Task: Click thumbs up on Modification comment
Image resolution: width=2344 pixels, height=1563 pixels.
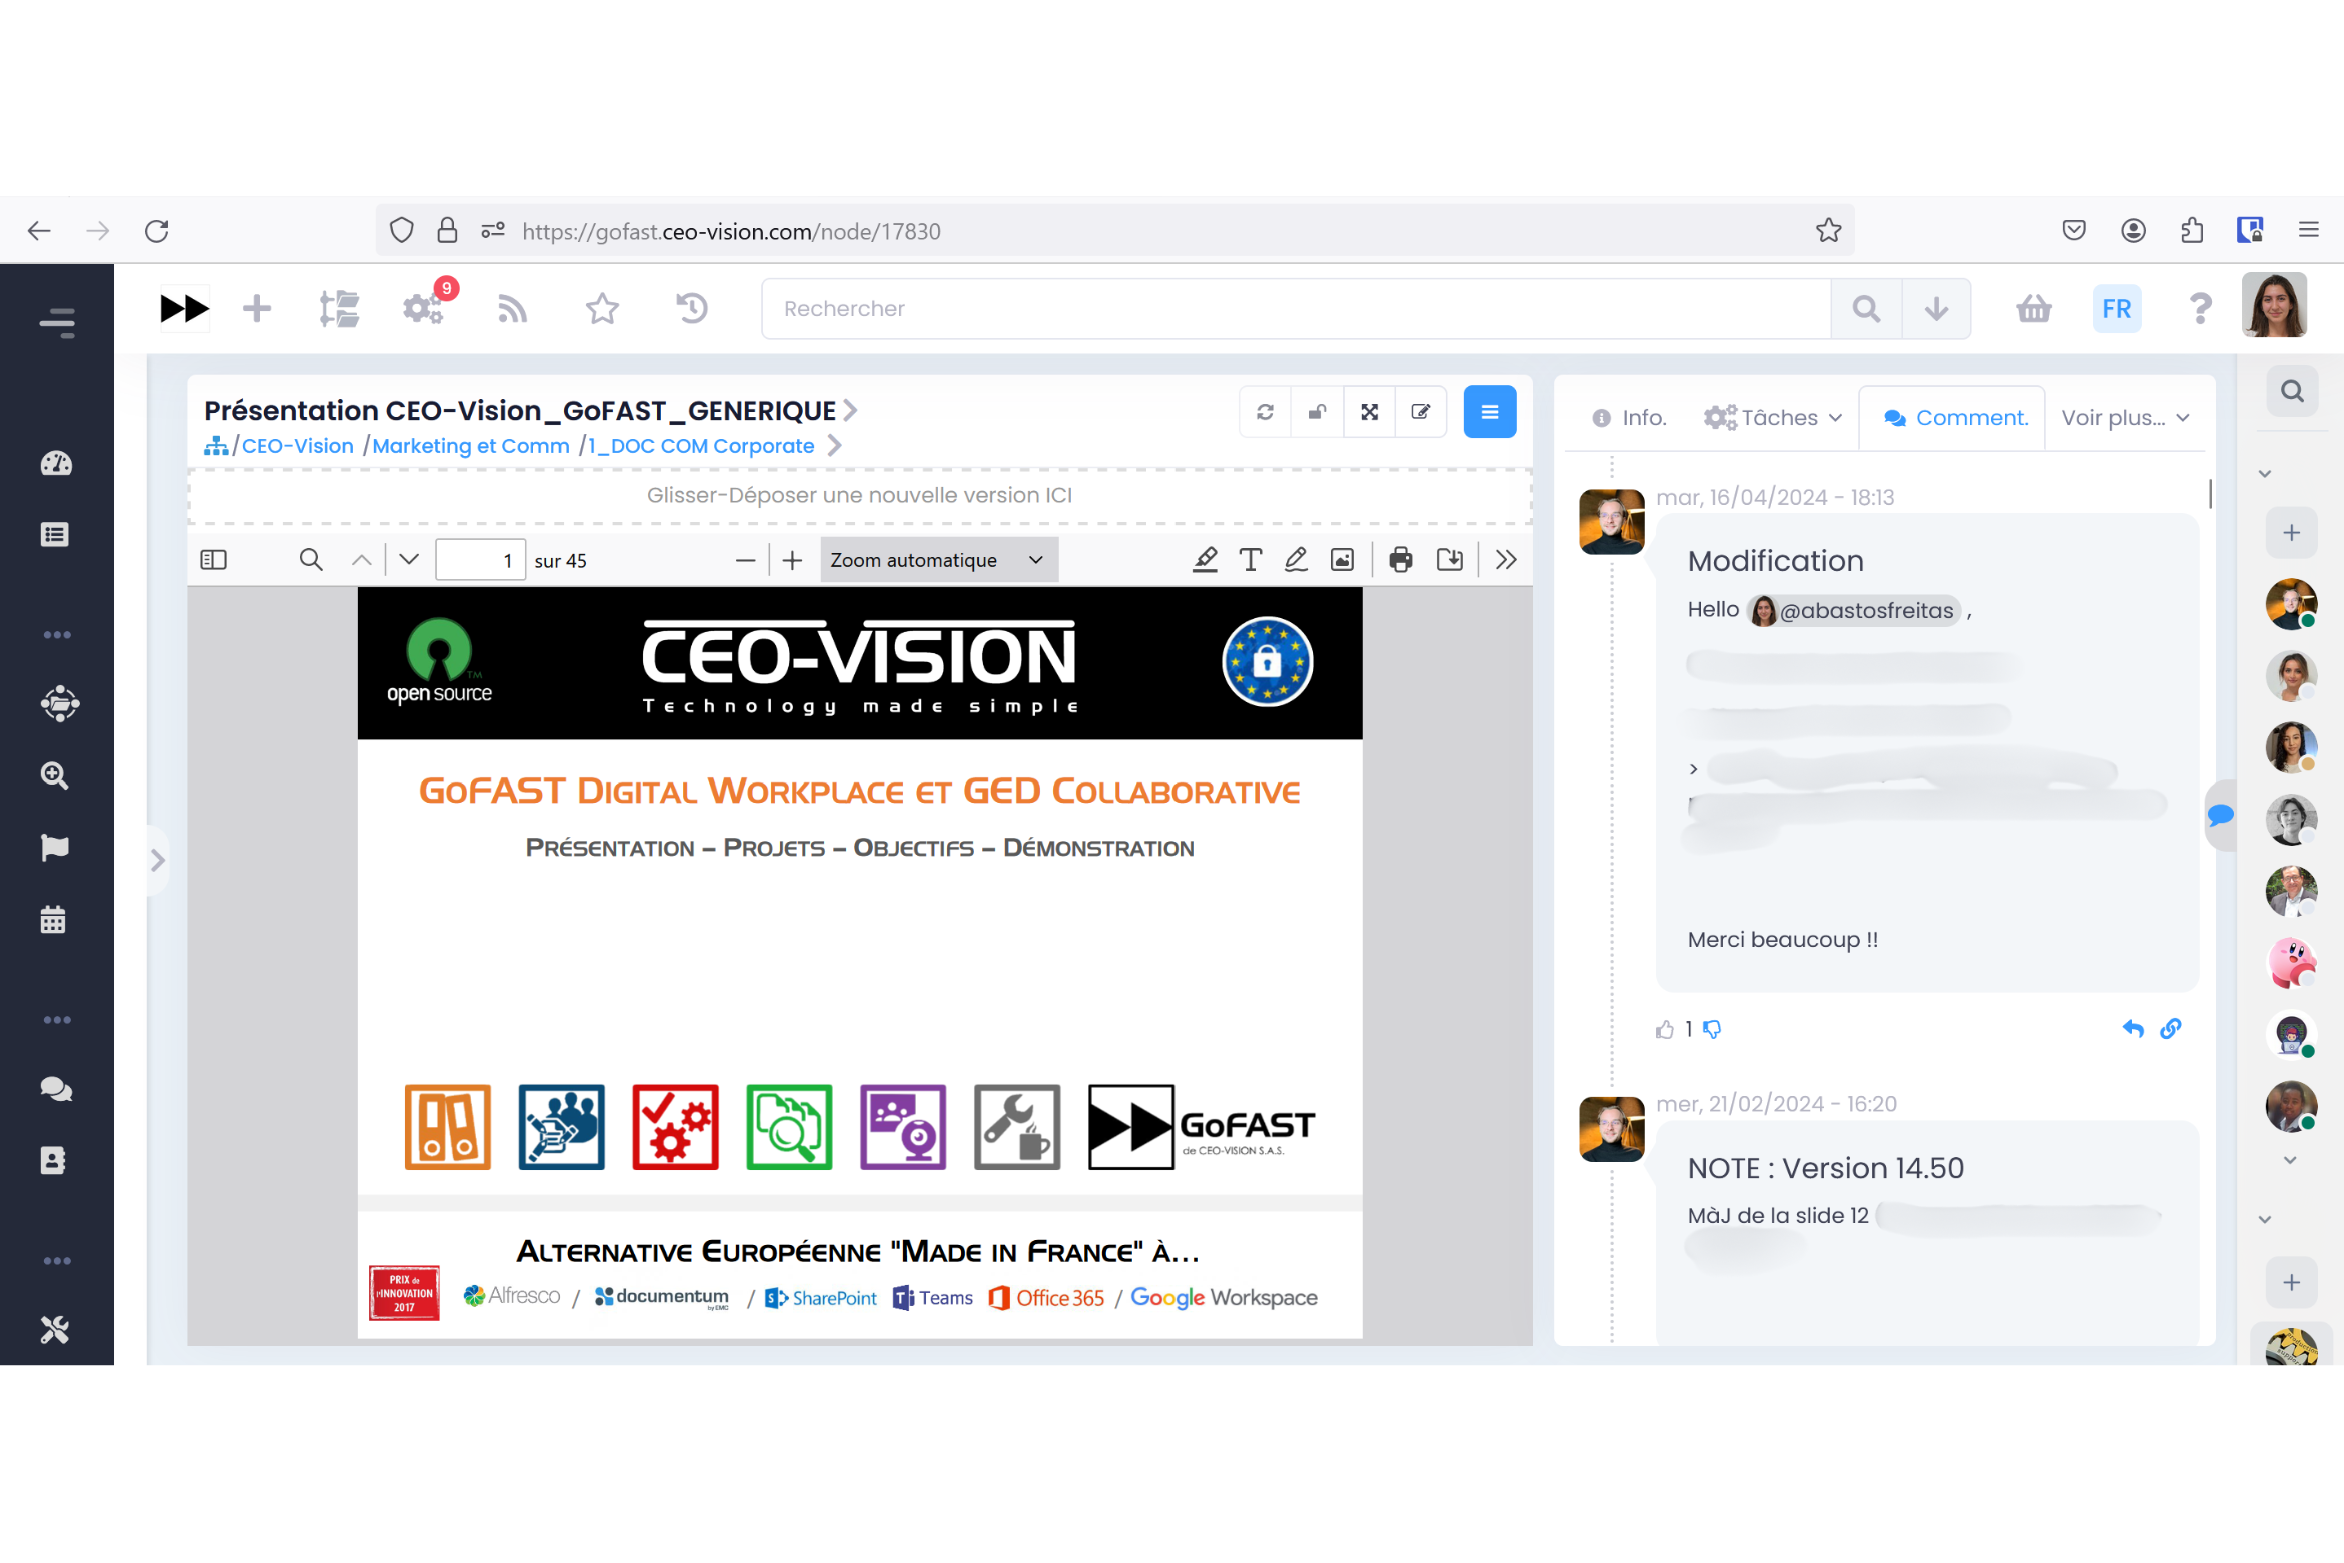Action: pyautogui.click(x=1664, y=1029)
